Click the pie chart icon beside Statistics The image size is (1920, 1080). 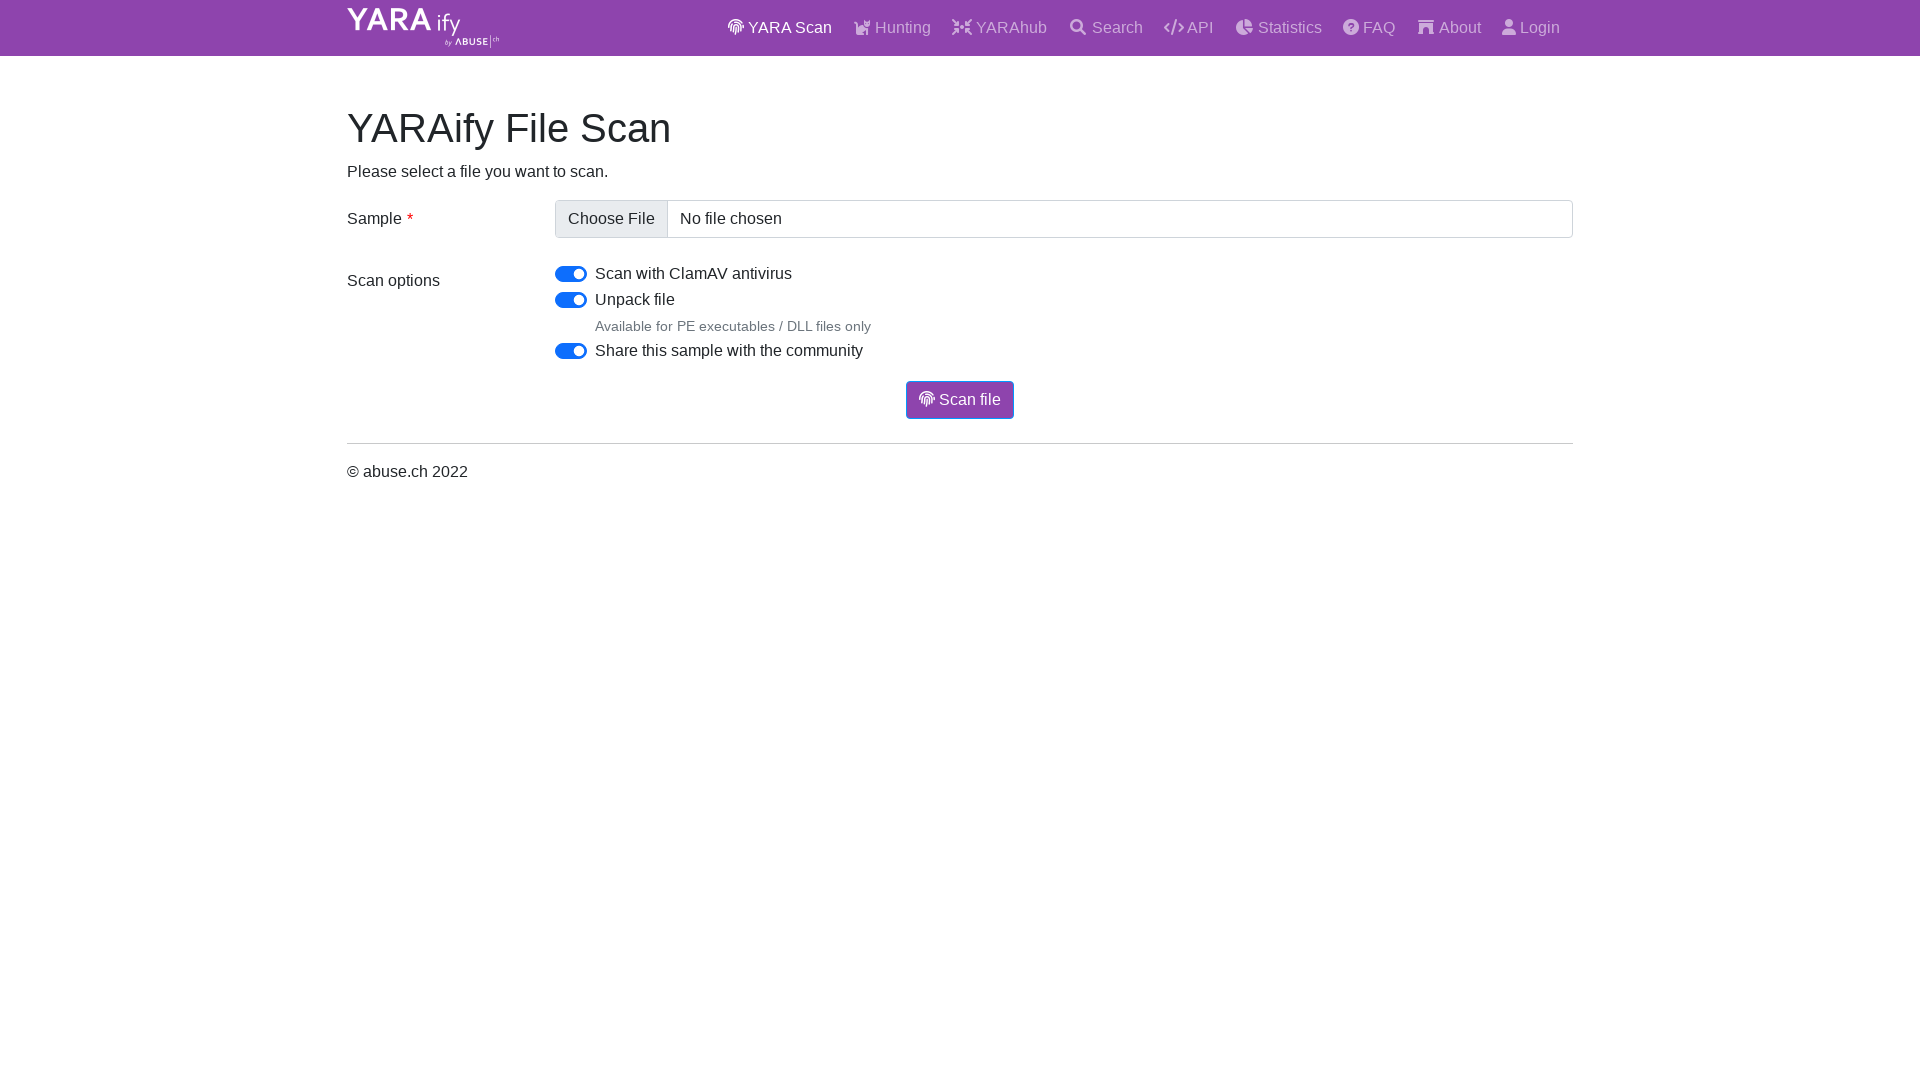1244,27
